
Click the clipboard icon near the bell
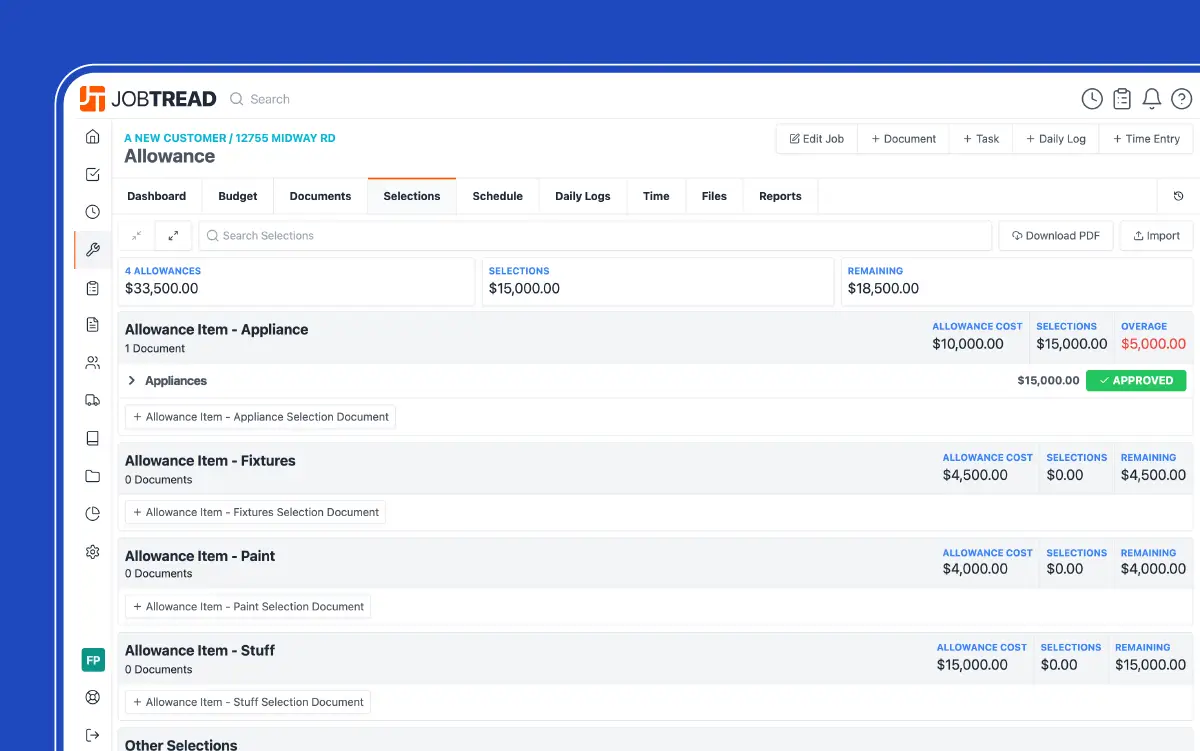[1121, 98]
